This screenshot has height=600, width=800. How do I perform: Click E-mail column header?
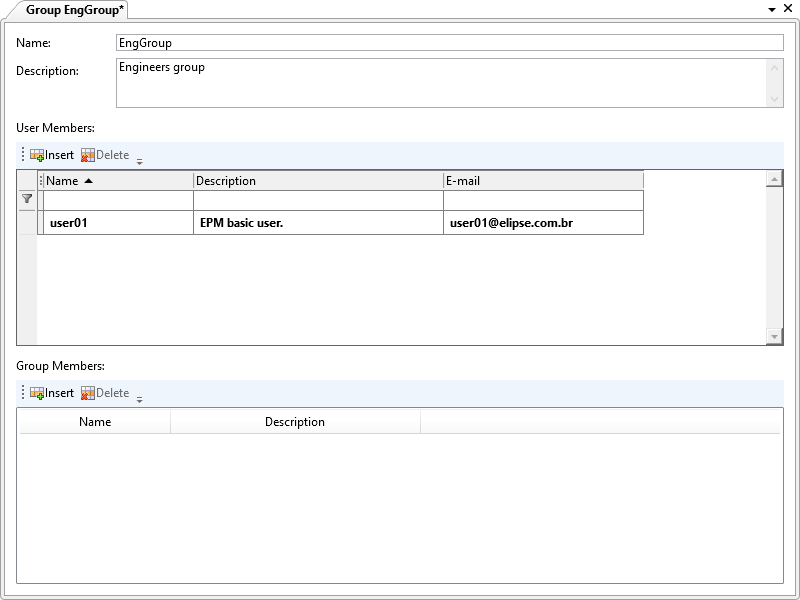click(543, 181)
